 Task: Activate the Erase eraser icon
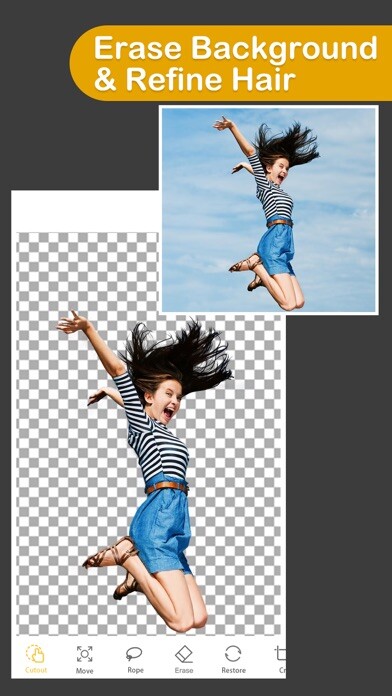tap(183, 654)
